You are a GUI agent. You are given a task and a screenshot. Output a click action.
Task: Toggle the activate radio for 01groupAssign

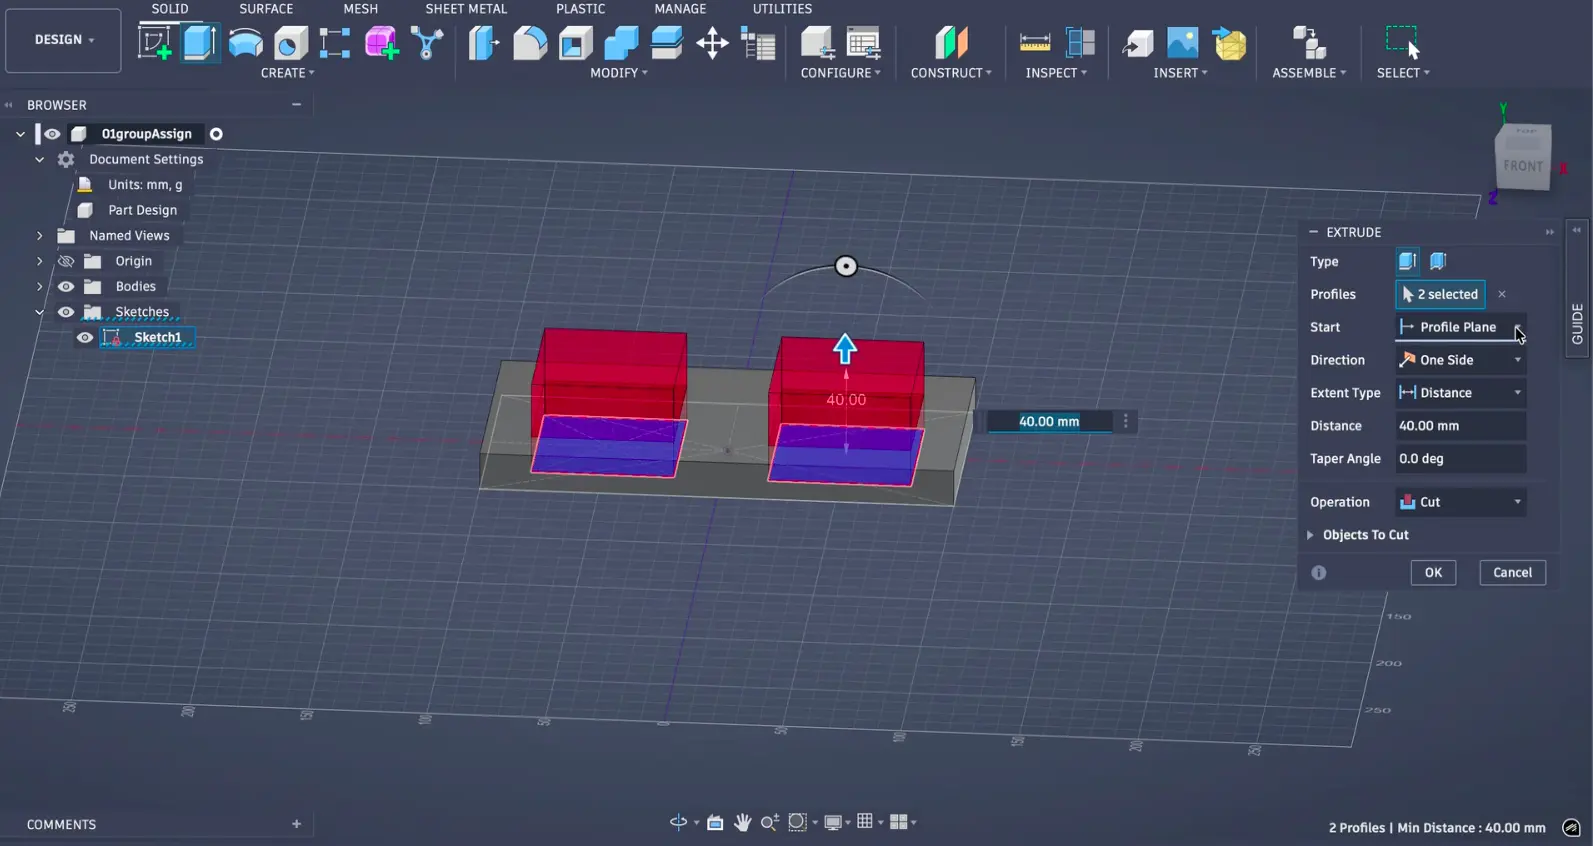click(x=216, y=134)
